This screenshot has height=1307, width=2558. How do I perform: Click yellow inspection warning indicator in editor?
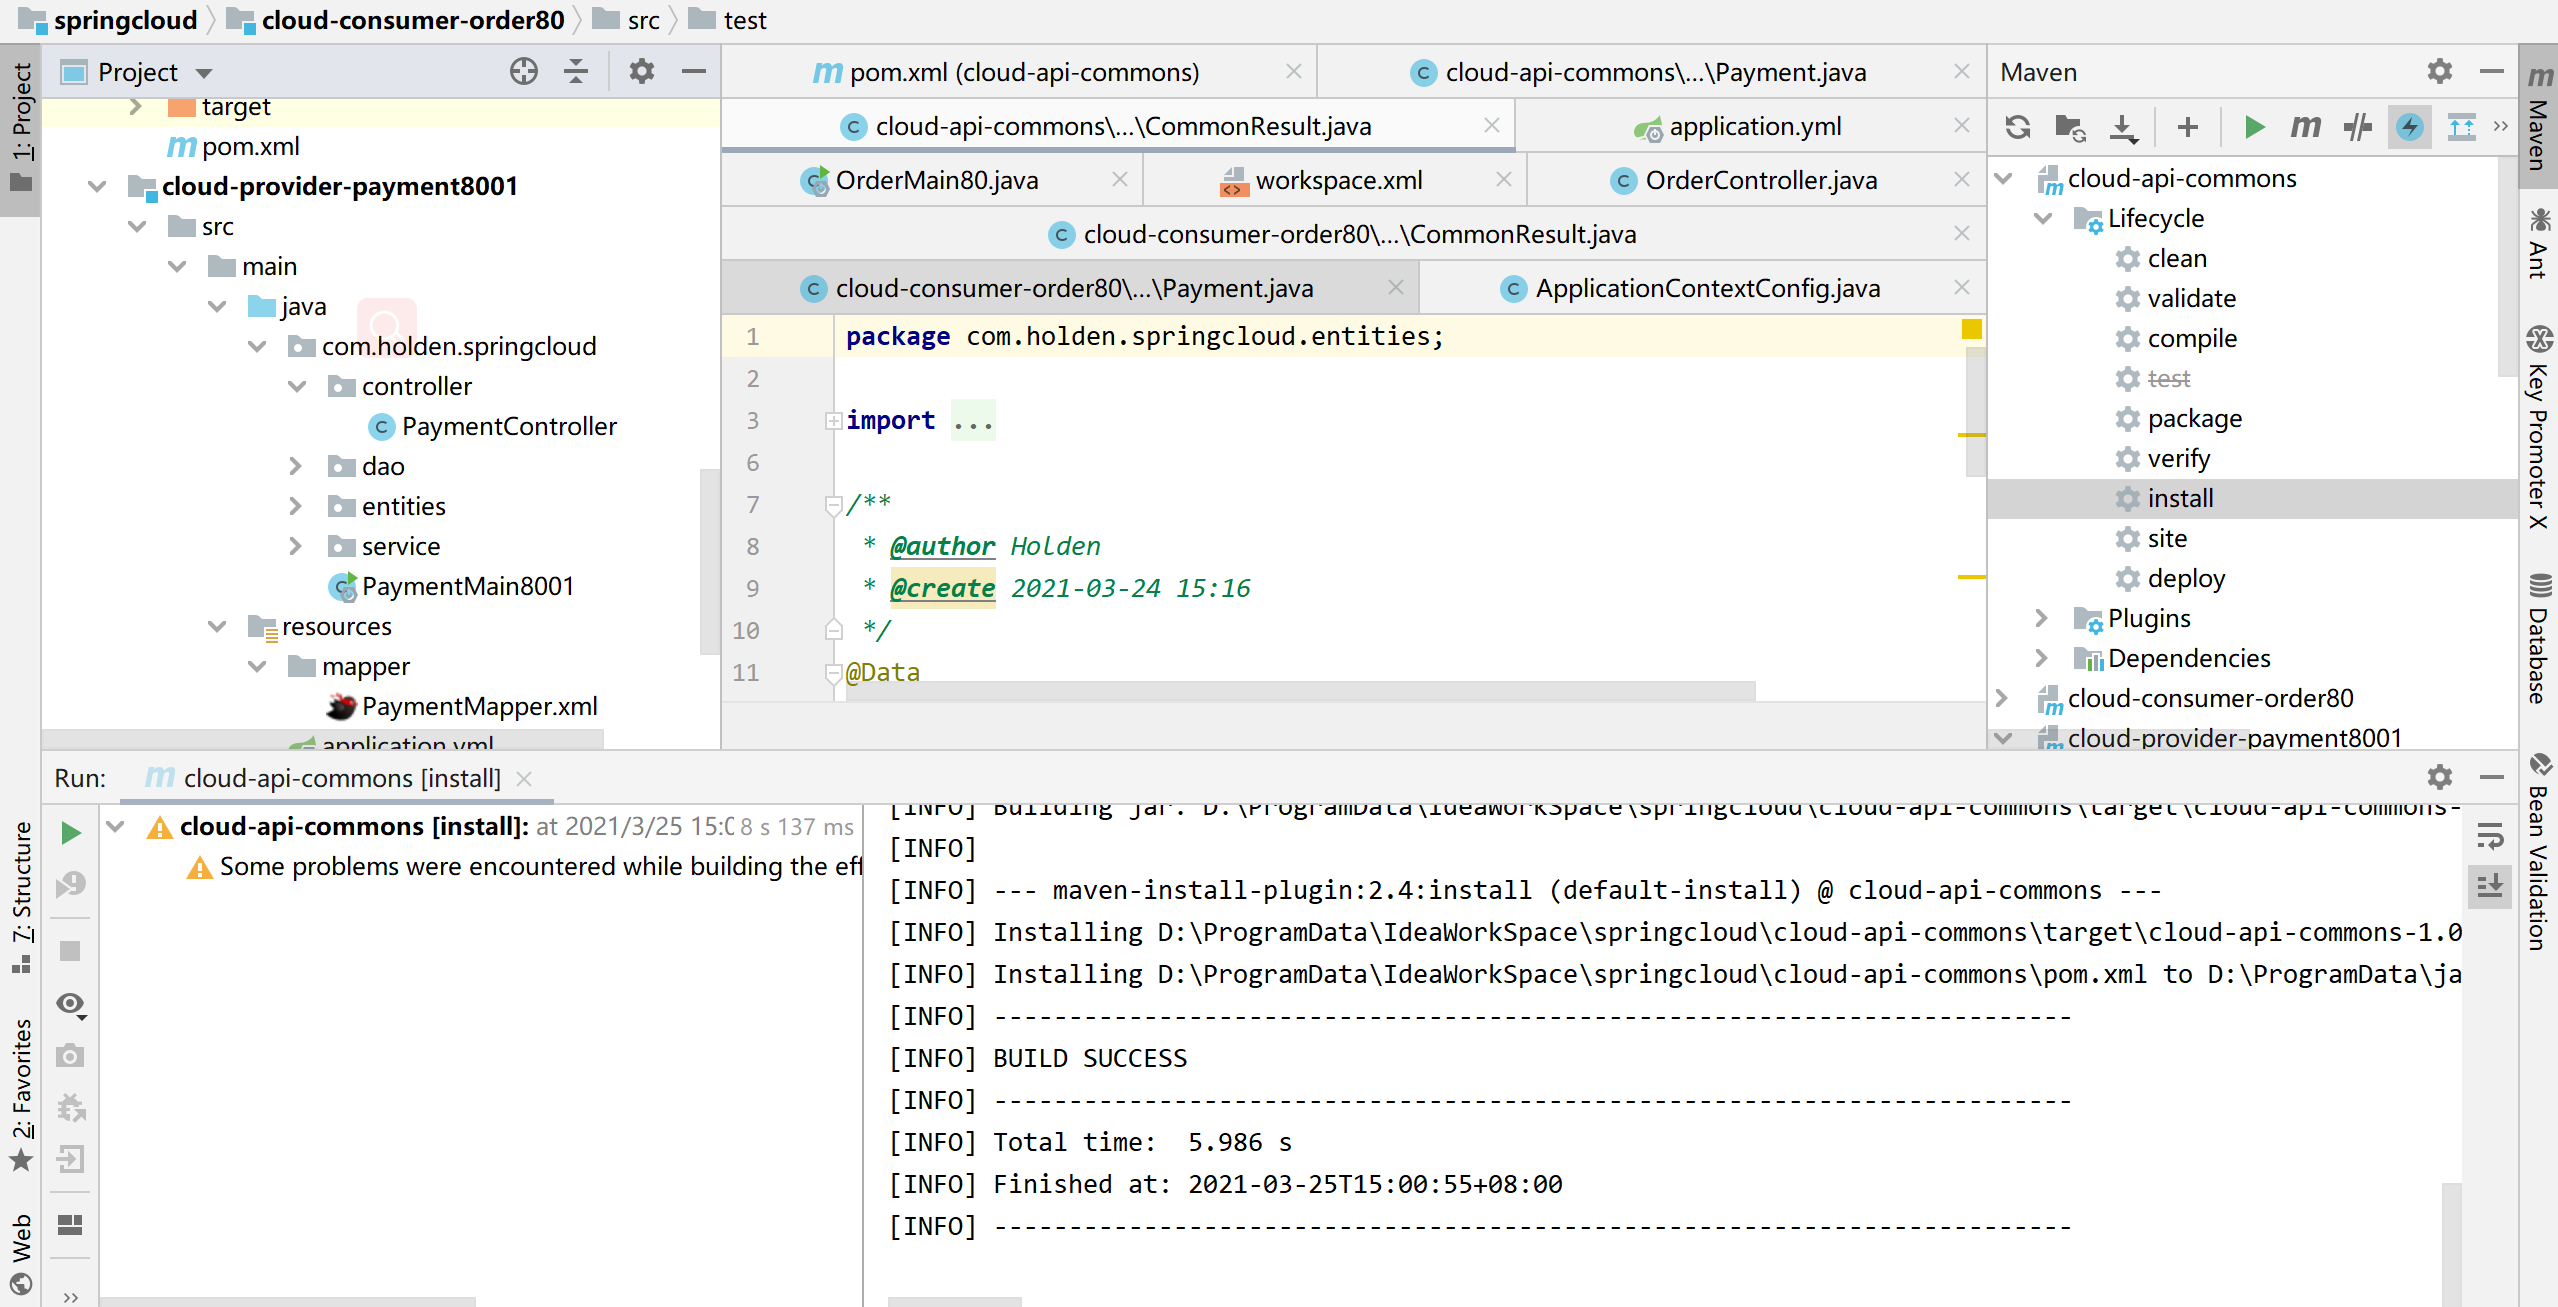point(1971,330)
